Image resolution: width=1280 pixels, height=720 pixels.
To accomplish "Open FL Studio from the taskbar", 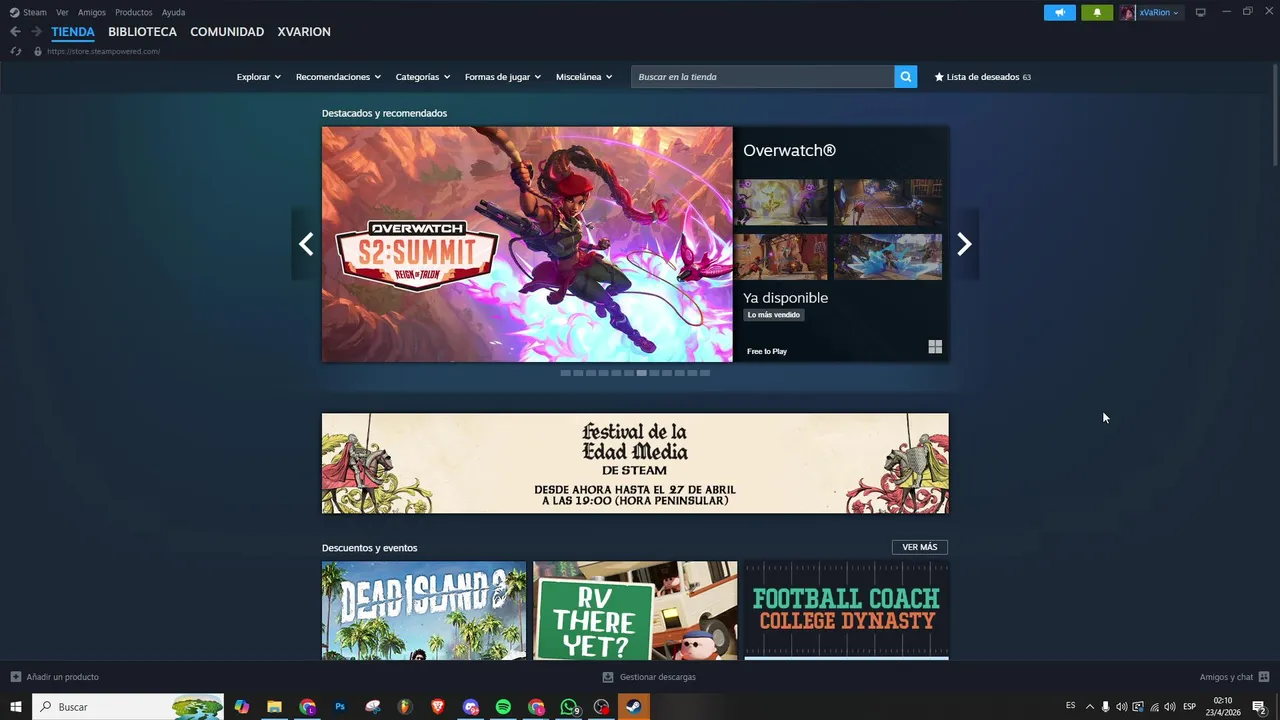I will 405,707.
